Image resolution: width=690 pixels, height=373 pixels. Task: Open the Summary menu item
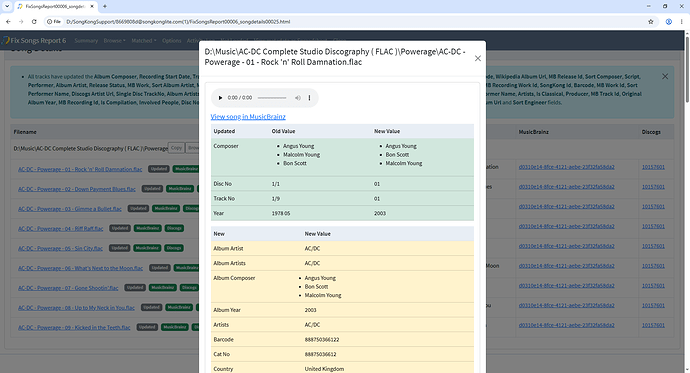coord(86,40)
